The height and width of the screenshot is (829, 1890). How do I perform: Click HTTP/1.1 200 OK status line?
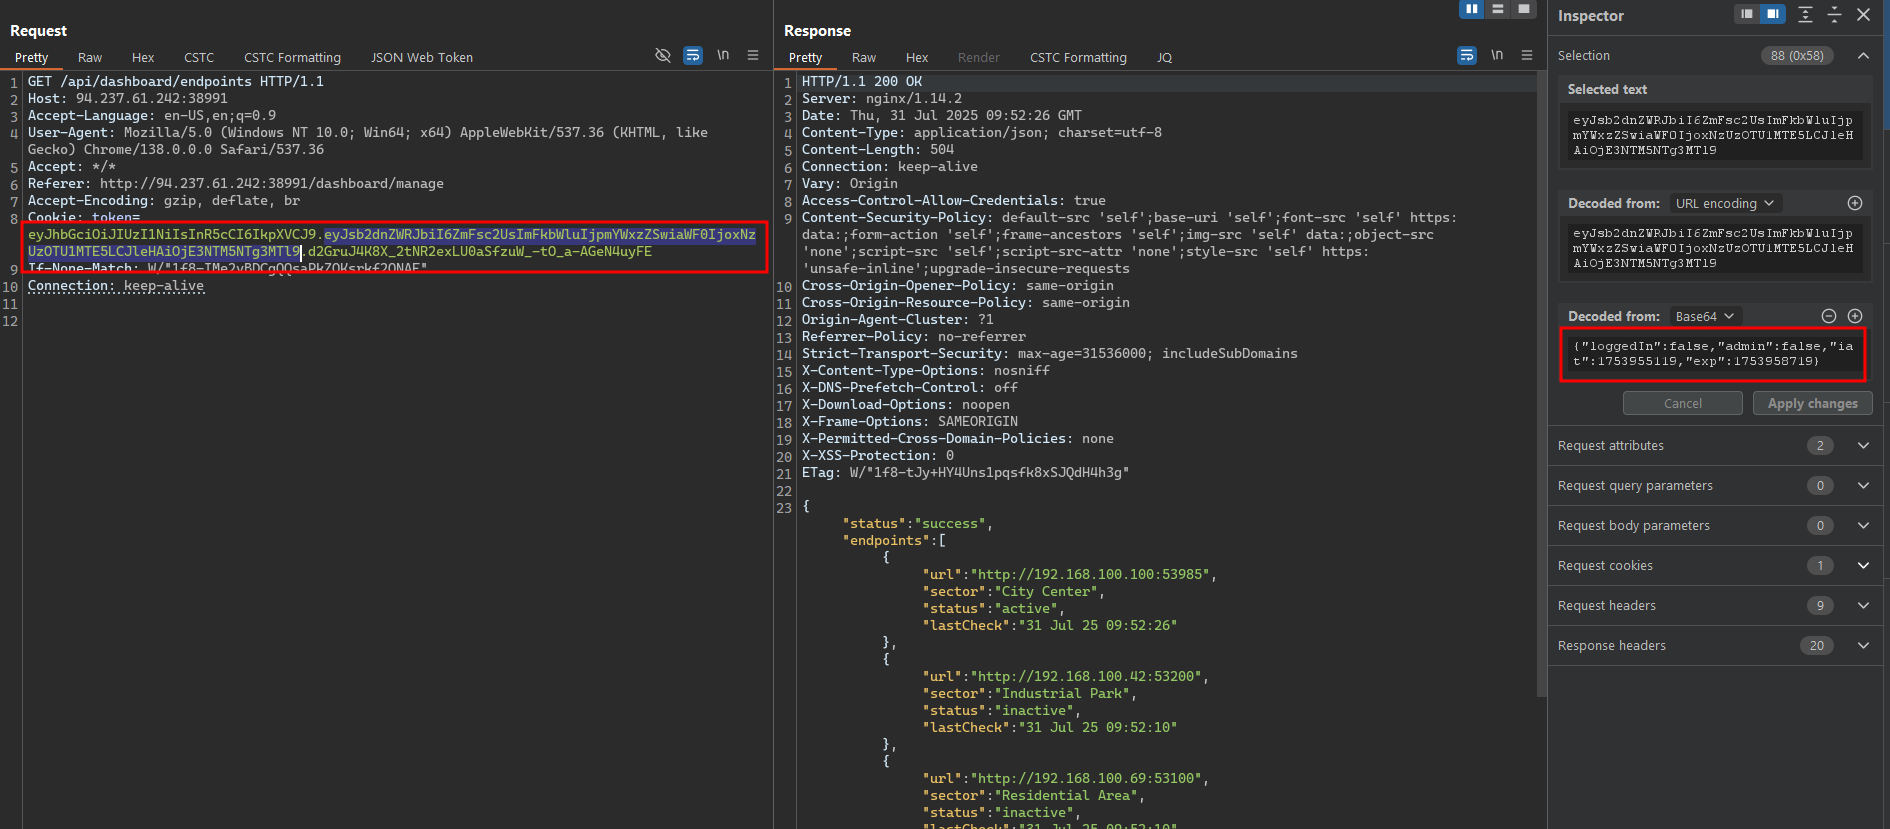click(862, 81)
